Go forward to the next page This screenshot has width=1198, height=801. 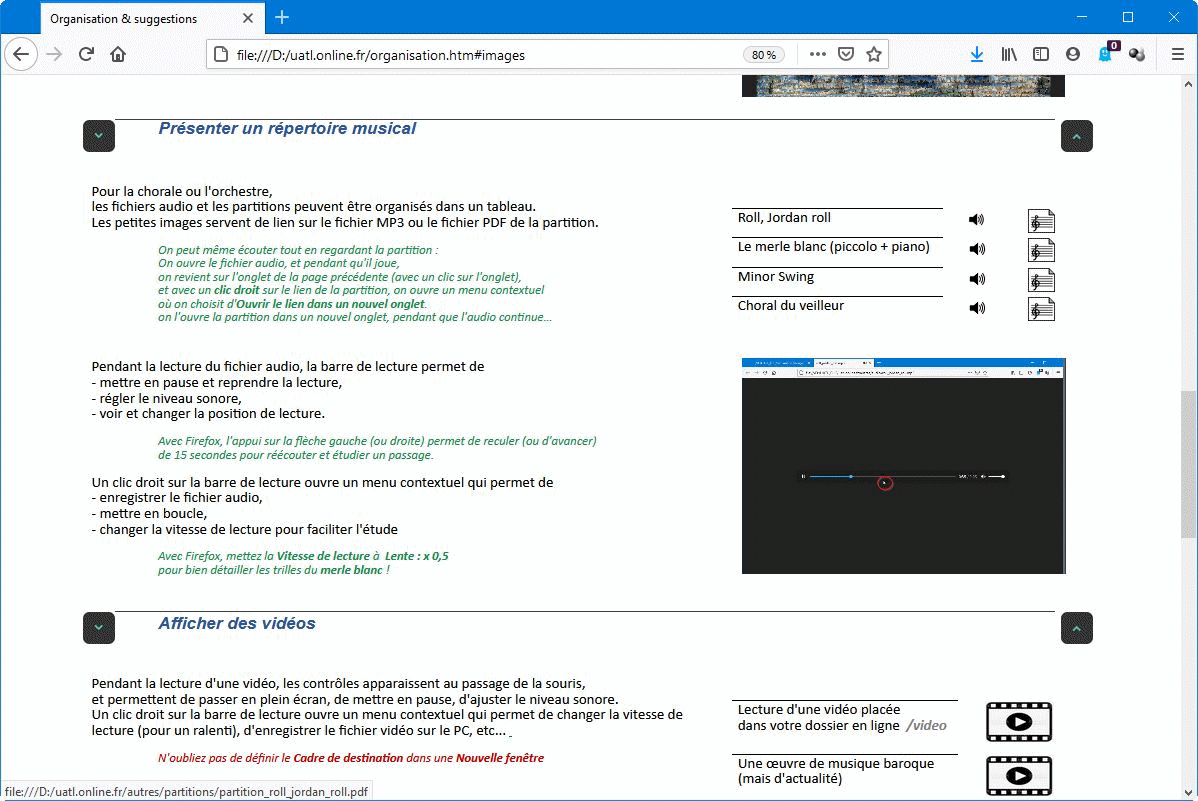point(53,54)
